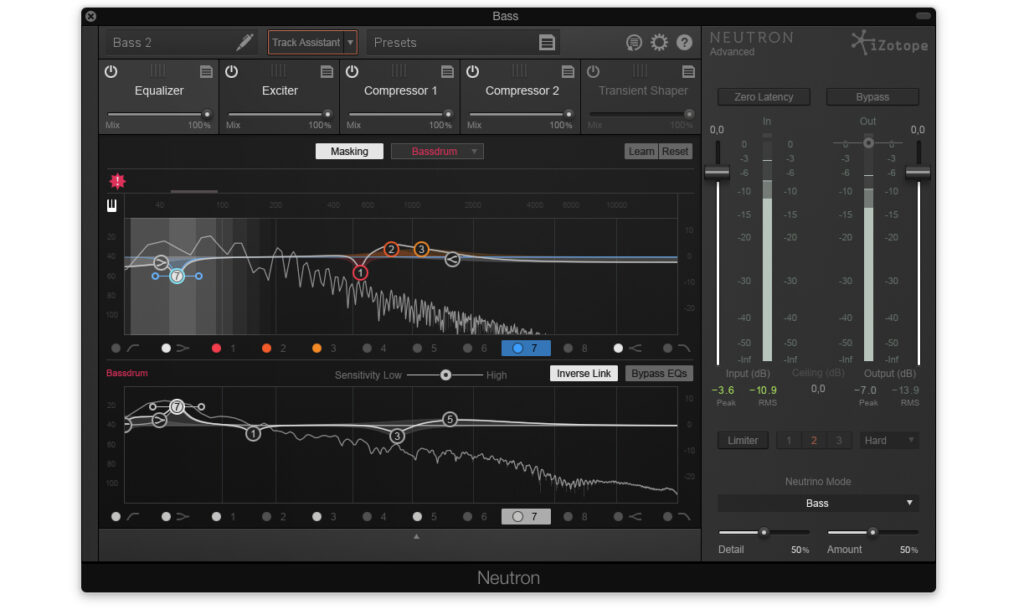
Task: Click Bypass EQs button
Action: (659, 373)
